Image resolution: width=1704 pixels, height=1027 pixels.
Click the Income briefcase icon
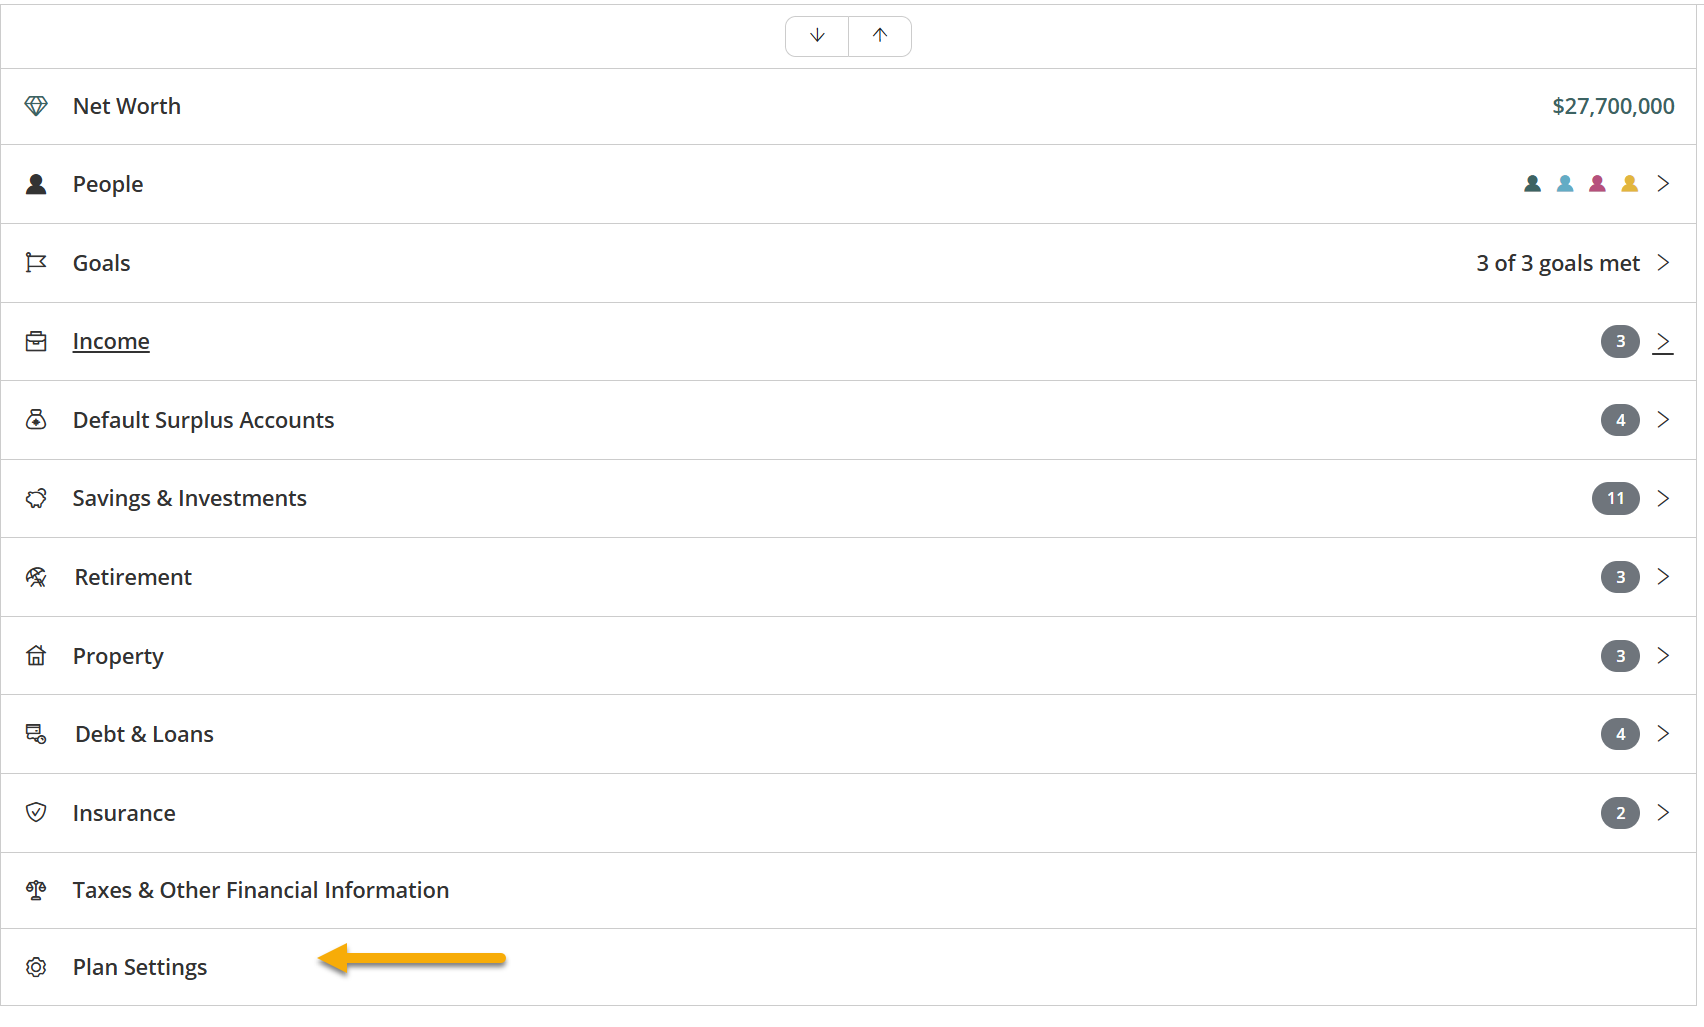click(36, 341)
